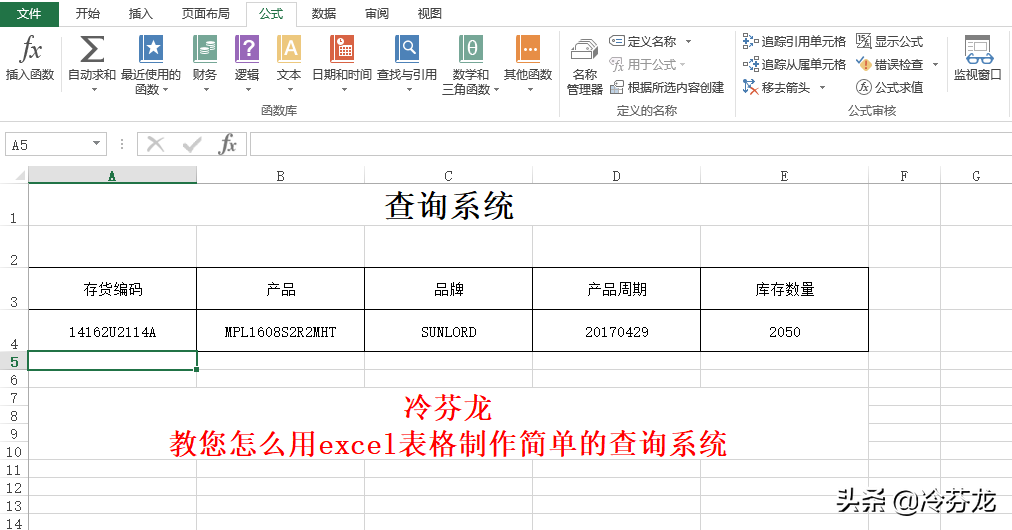Viewport: 1012px width, 530px height.
Task: Open Recently Used functions (最近使用的函数) icon
Action: [151, 50]
